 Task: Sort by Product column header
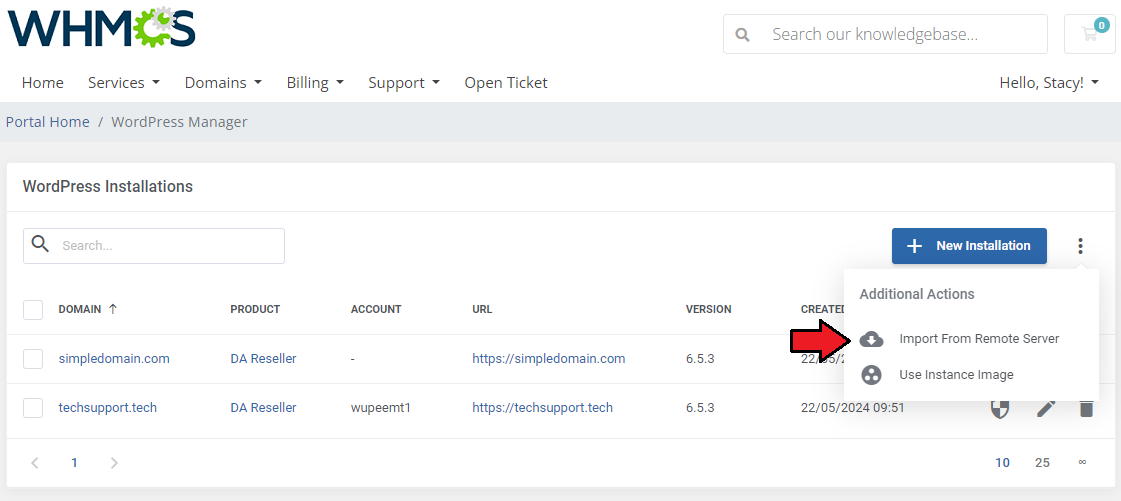point(255,309)
